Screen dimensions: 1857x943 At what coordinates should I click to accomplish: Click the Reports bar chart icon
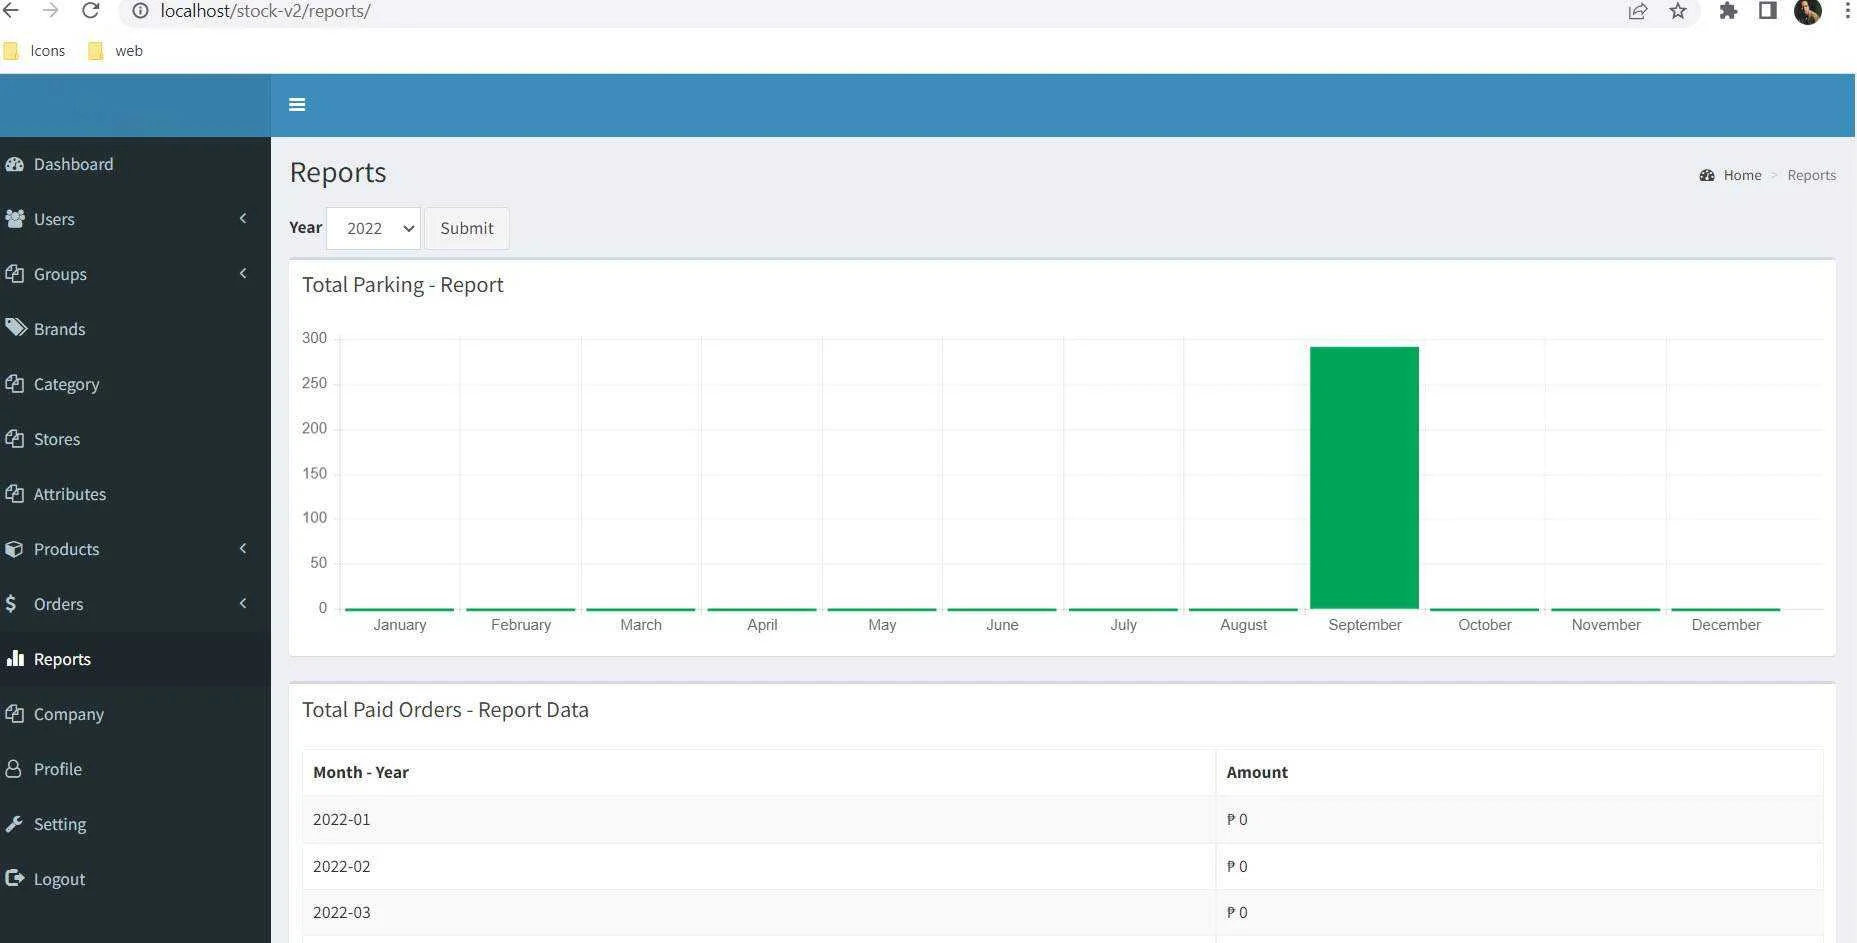[x=14, y=658]
